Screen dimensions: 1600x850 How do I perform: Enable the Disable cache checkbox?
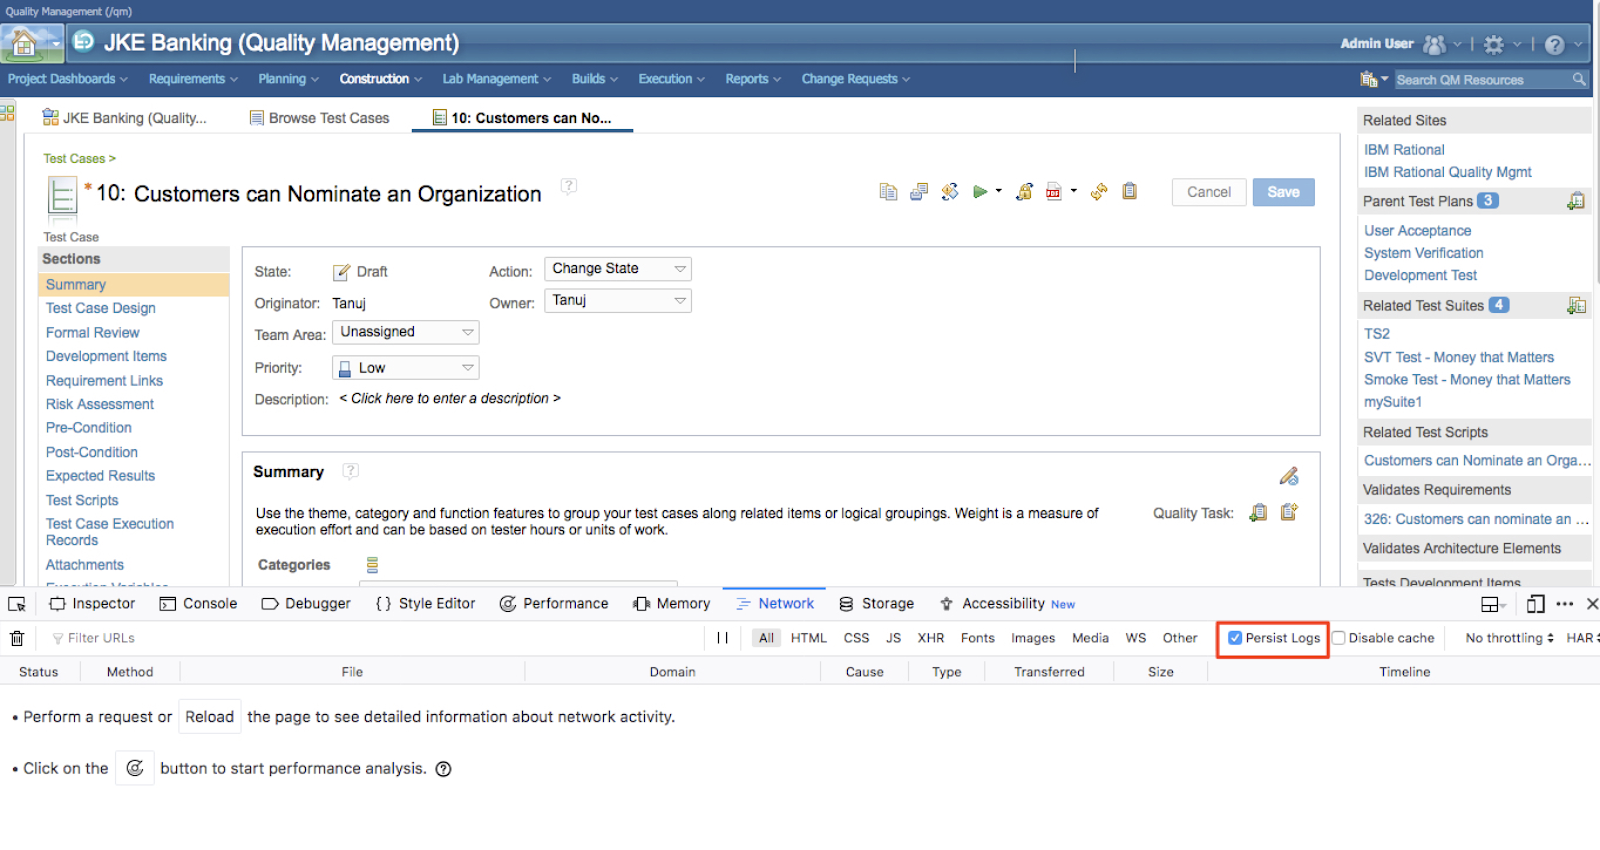[x=1338, y=638]
